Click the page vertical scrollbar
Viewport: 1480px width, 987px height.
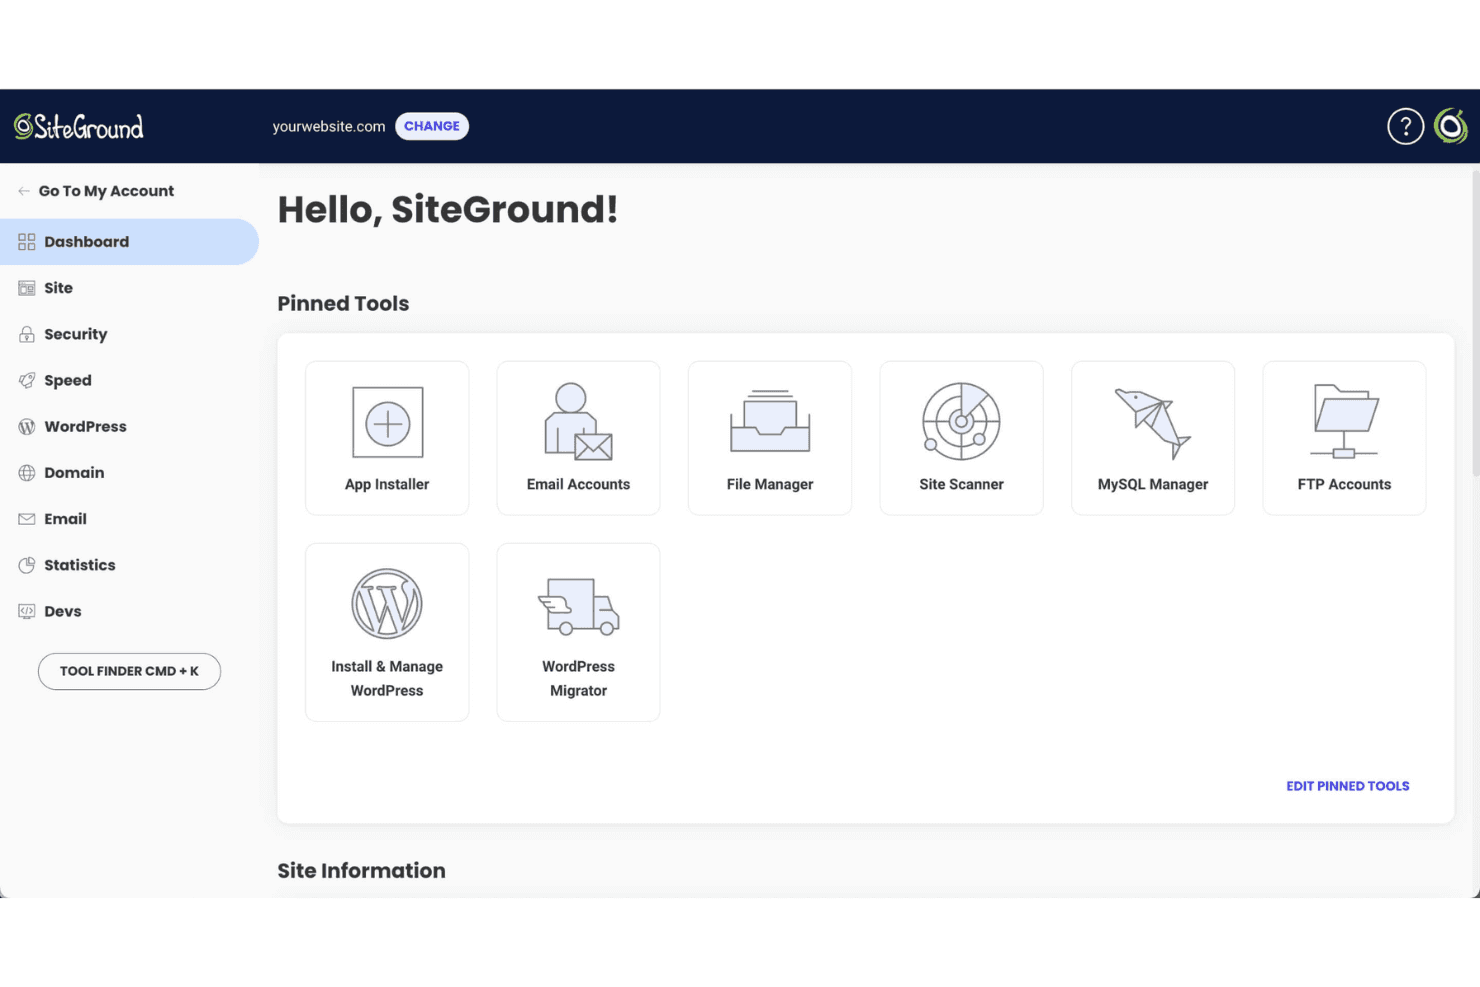click(x=1475, y=323)
